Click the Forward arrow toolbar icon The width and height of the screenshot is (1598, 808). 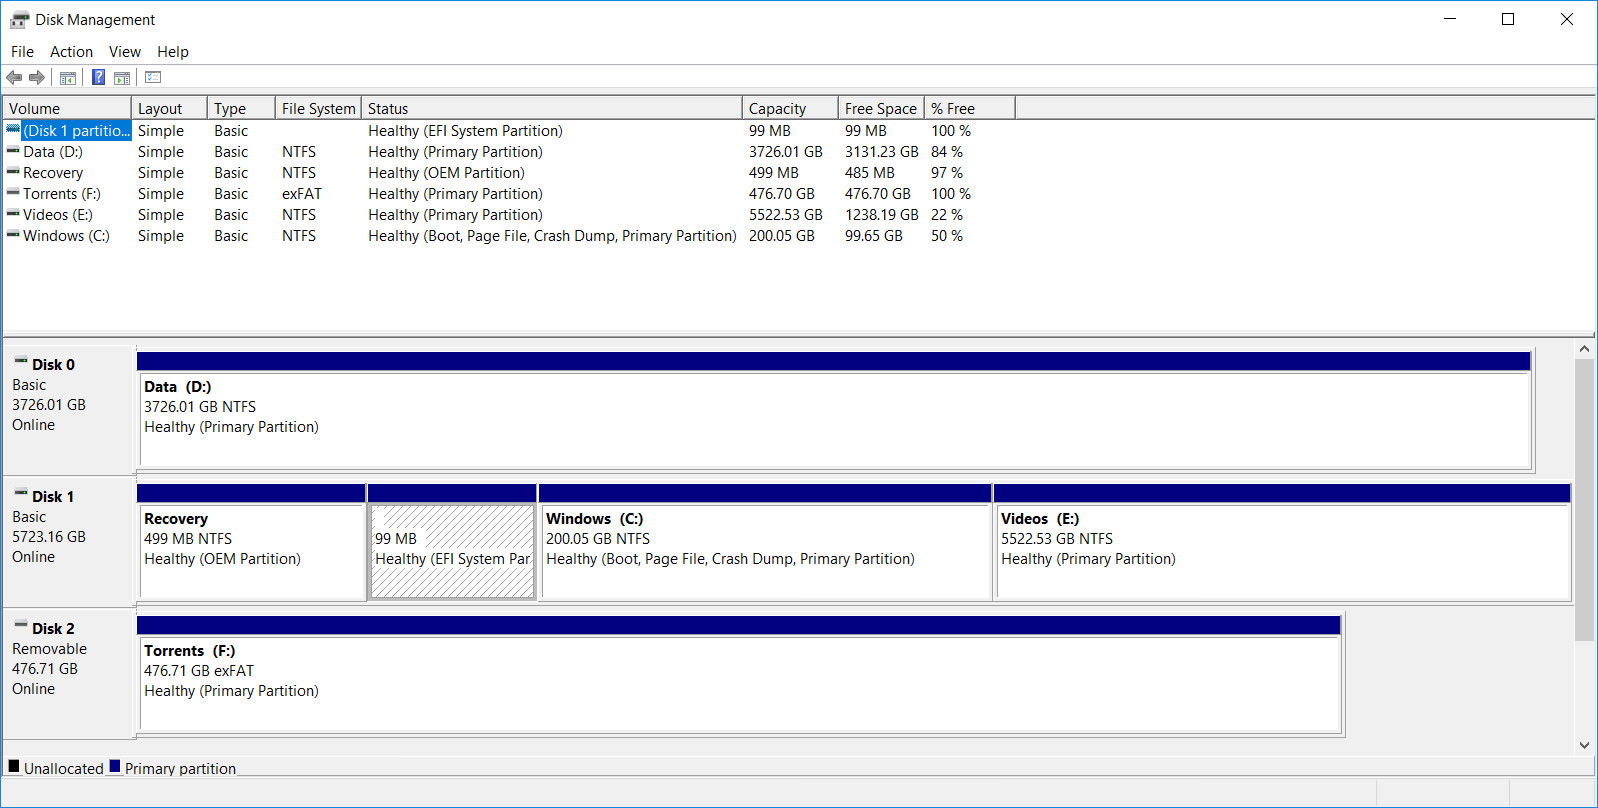(x=37, y=78)
